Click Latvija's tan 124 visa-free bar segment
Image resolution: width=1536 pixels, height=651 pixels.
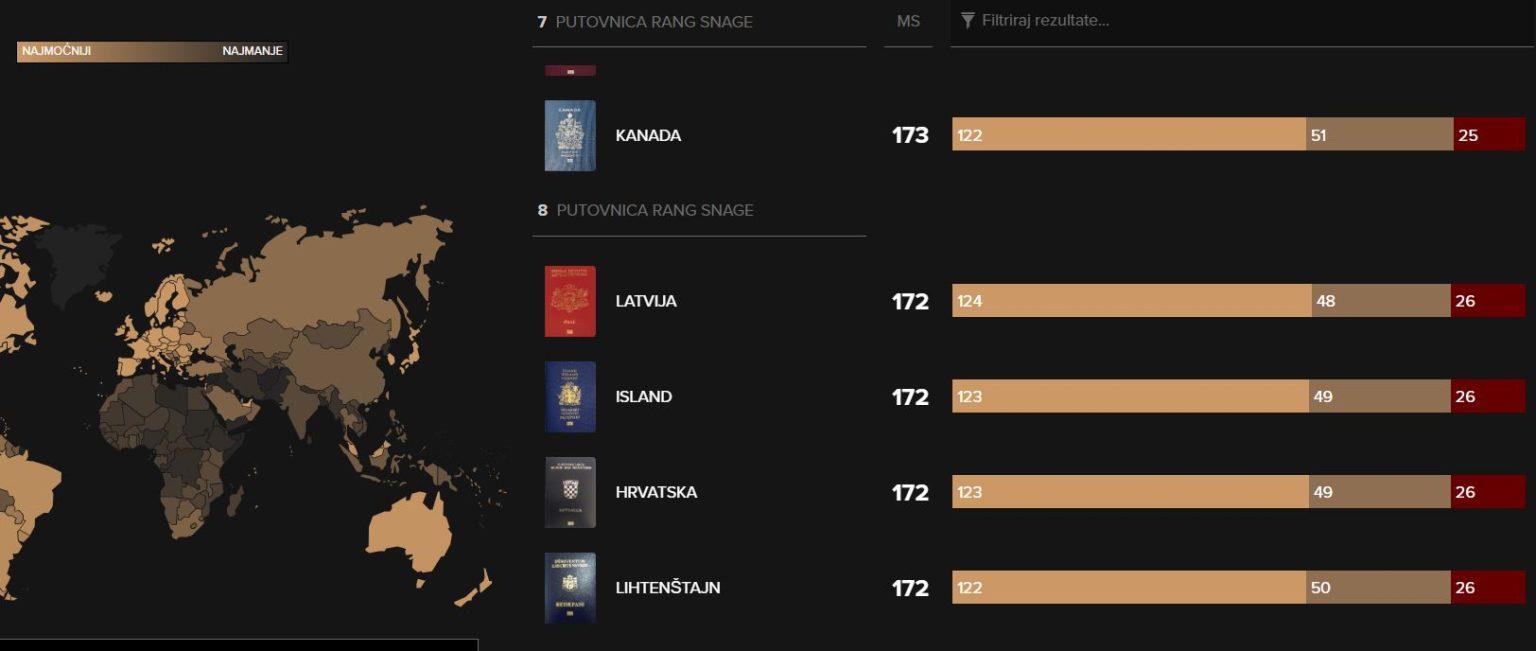pyautogui.click(x=1130, y=300)
